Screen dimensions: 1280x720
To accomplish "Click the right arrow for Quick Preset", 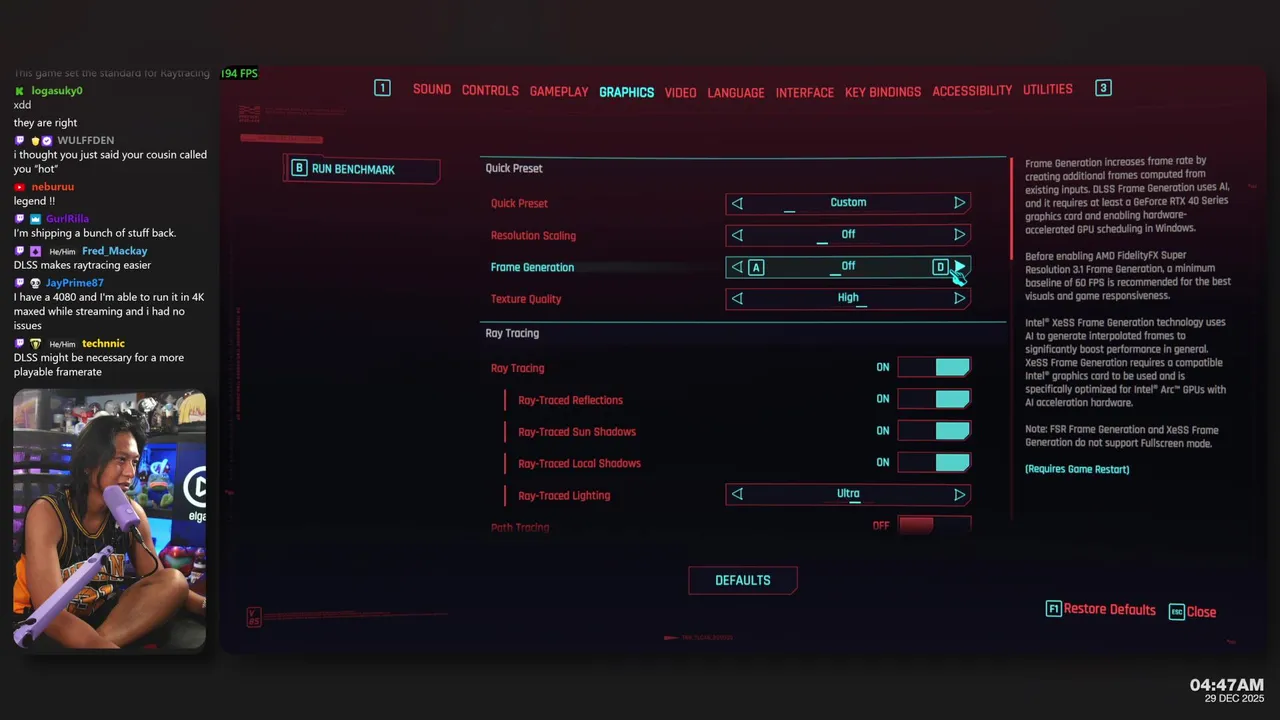I will [x=959, y=203].
